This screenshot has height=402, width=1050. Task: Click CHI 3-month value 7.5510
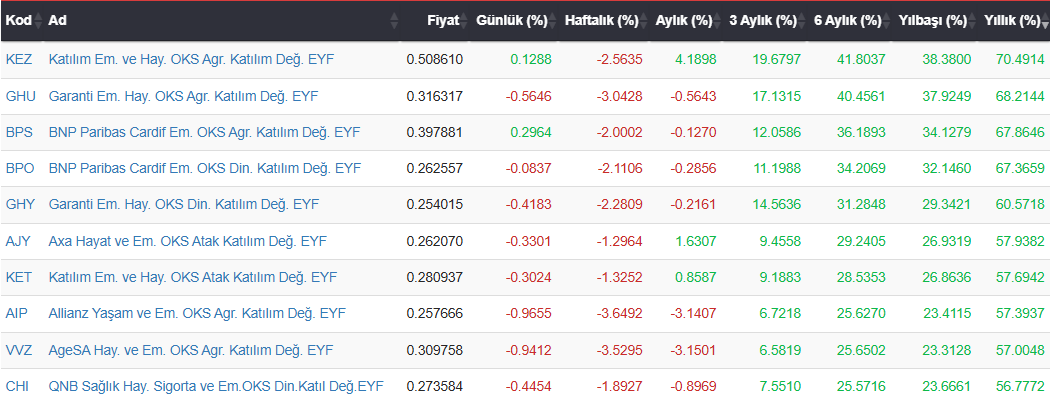point(781,386)
